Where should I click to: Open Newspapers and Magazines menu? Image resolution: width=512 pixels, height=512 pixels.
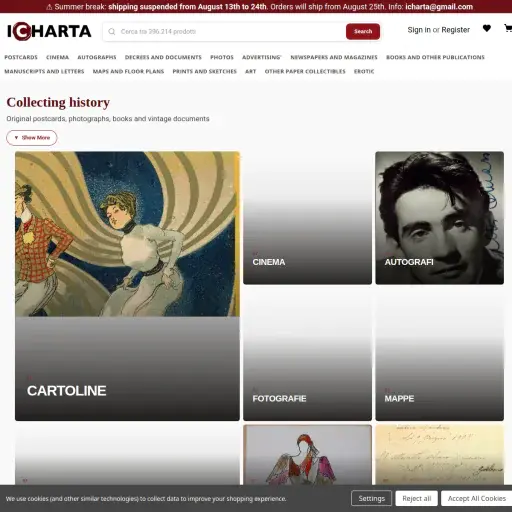coord(334,57)
